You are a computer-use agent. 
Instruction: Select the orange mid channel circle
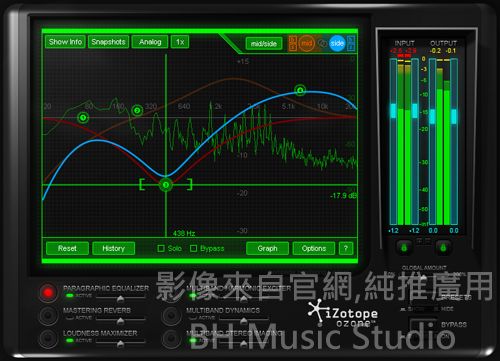coord(306,43)
